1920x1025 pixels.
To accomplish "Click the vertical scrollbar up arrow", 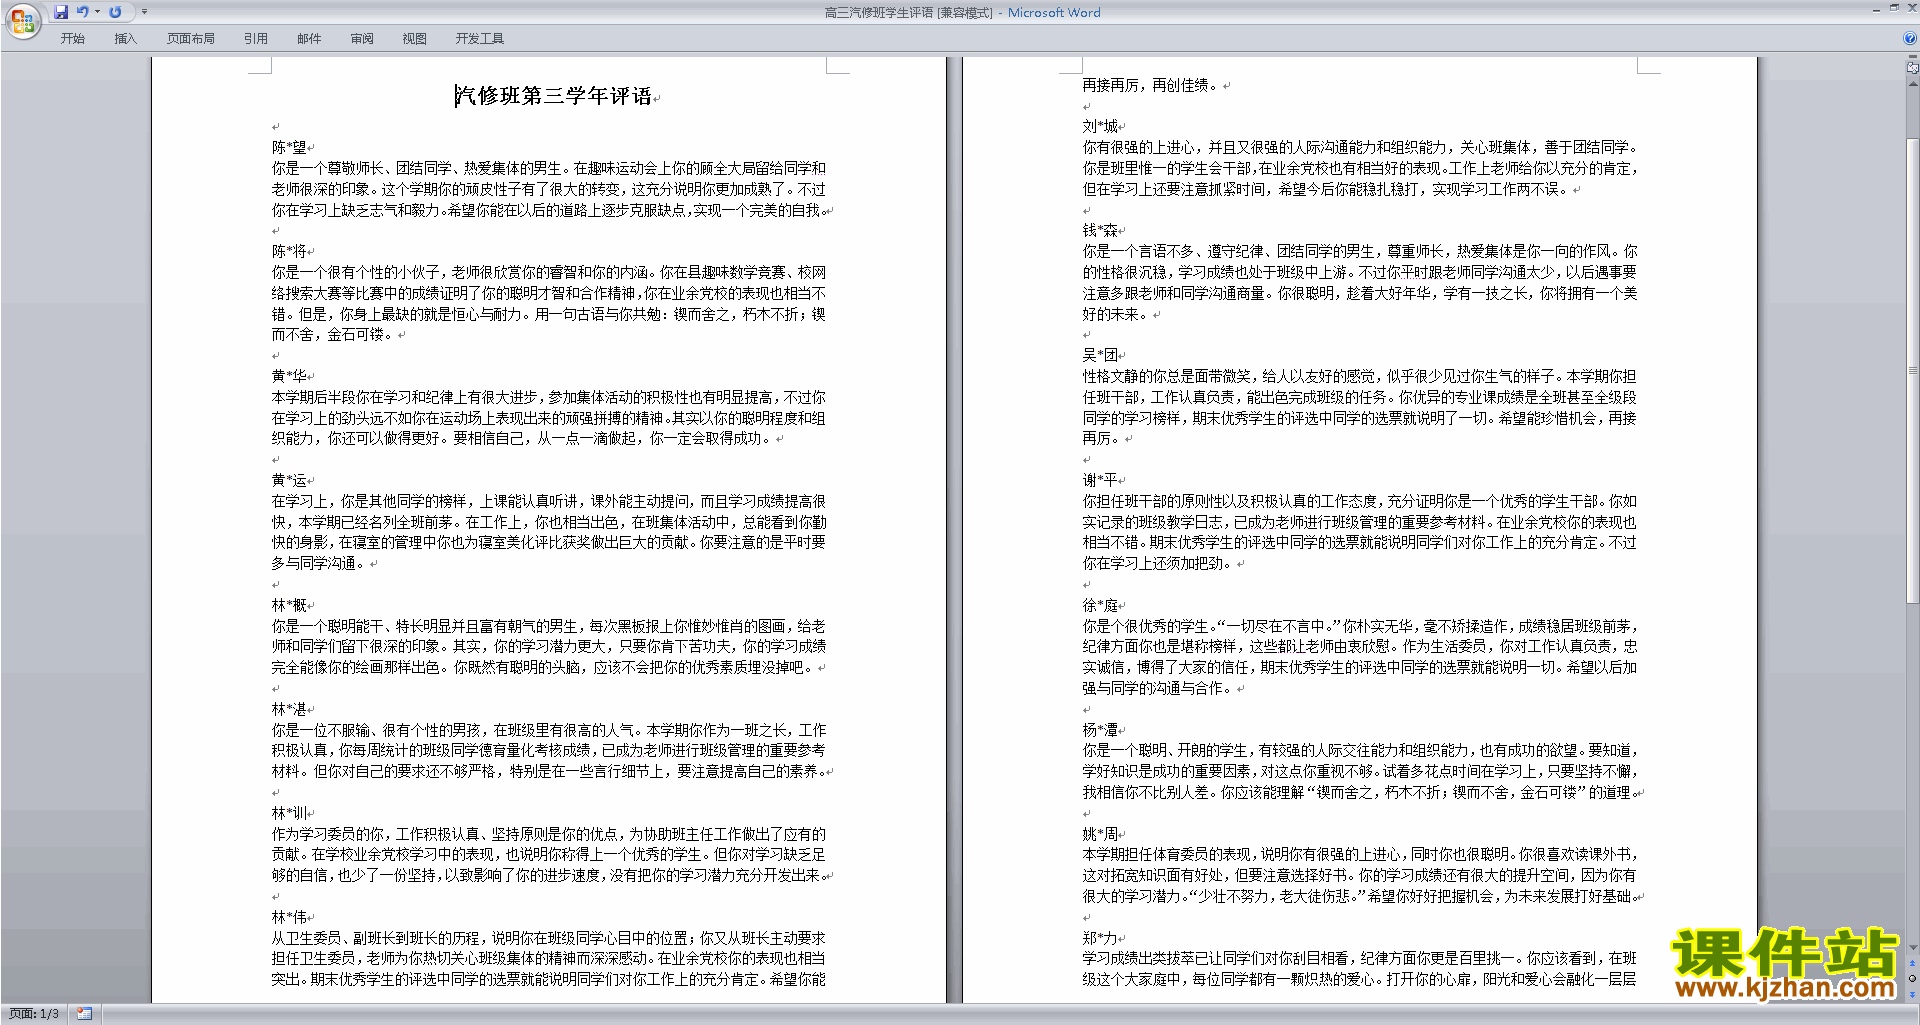I will point(1913,84).
